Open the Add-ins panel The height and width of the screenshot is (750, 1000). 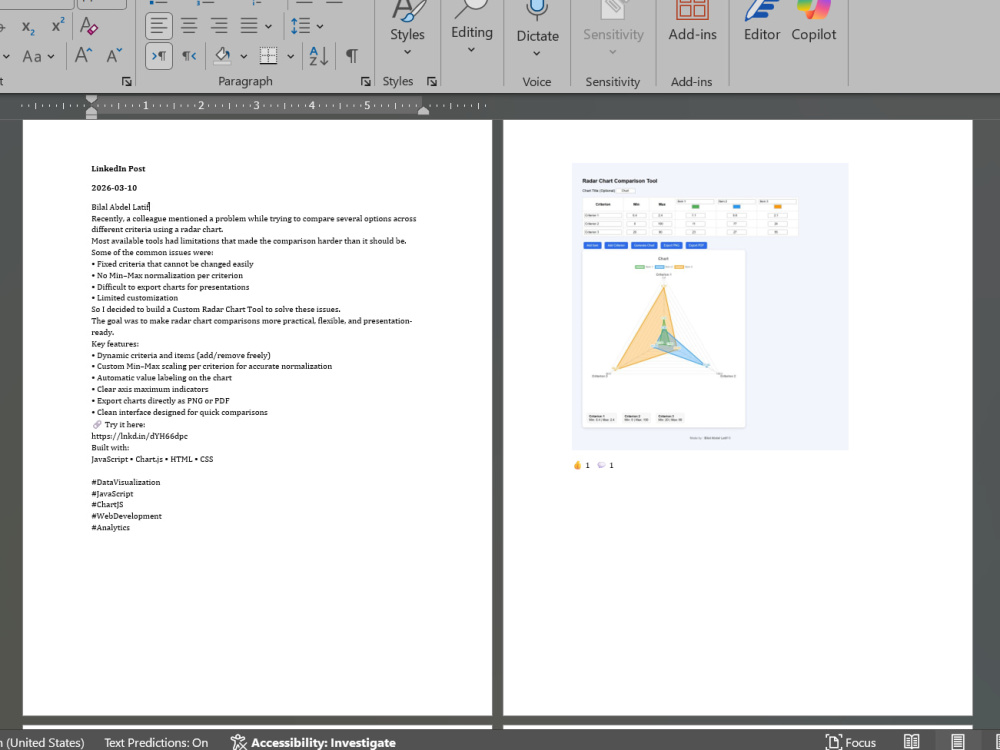point(692,22)
